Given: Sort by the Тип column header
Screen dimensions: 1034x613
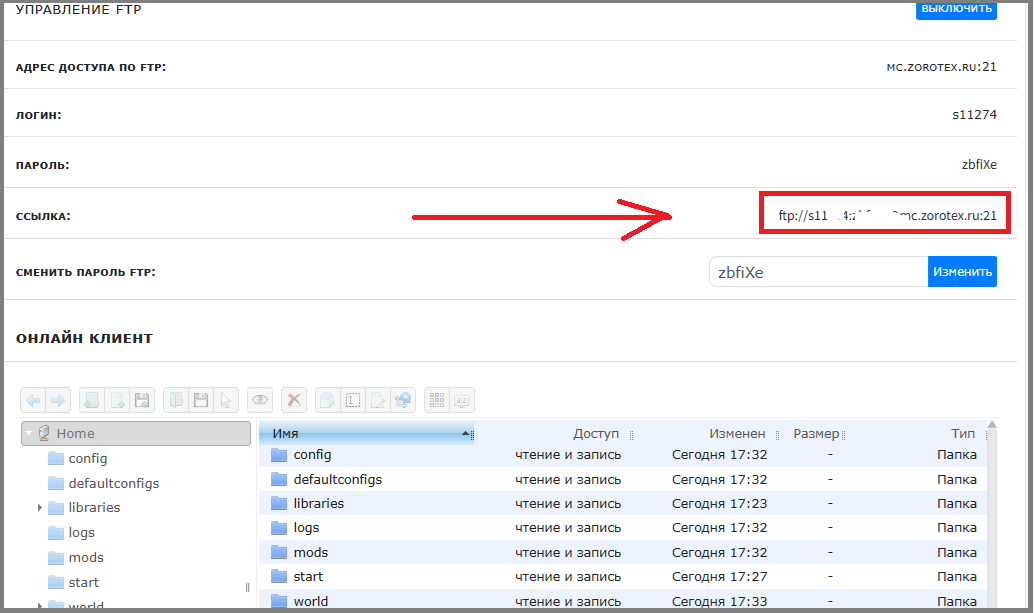Looking at the screenshot, I should 963,433.
